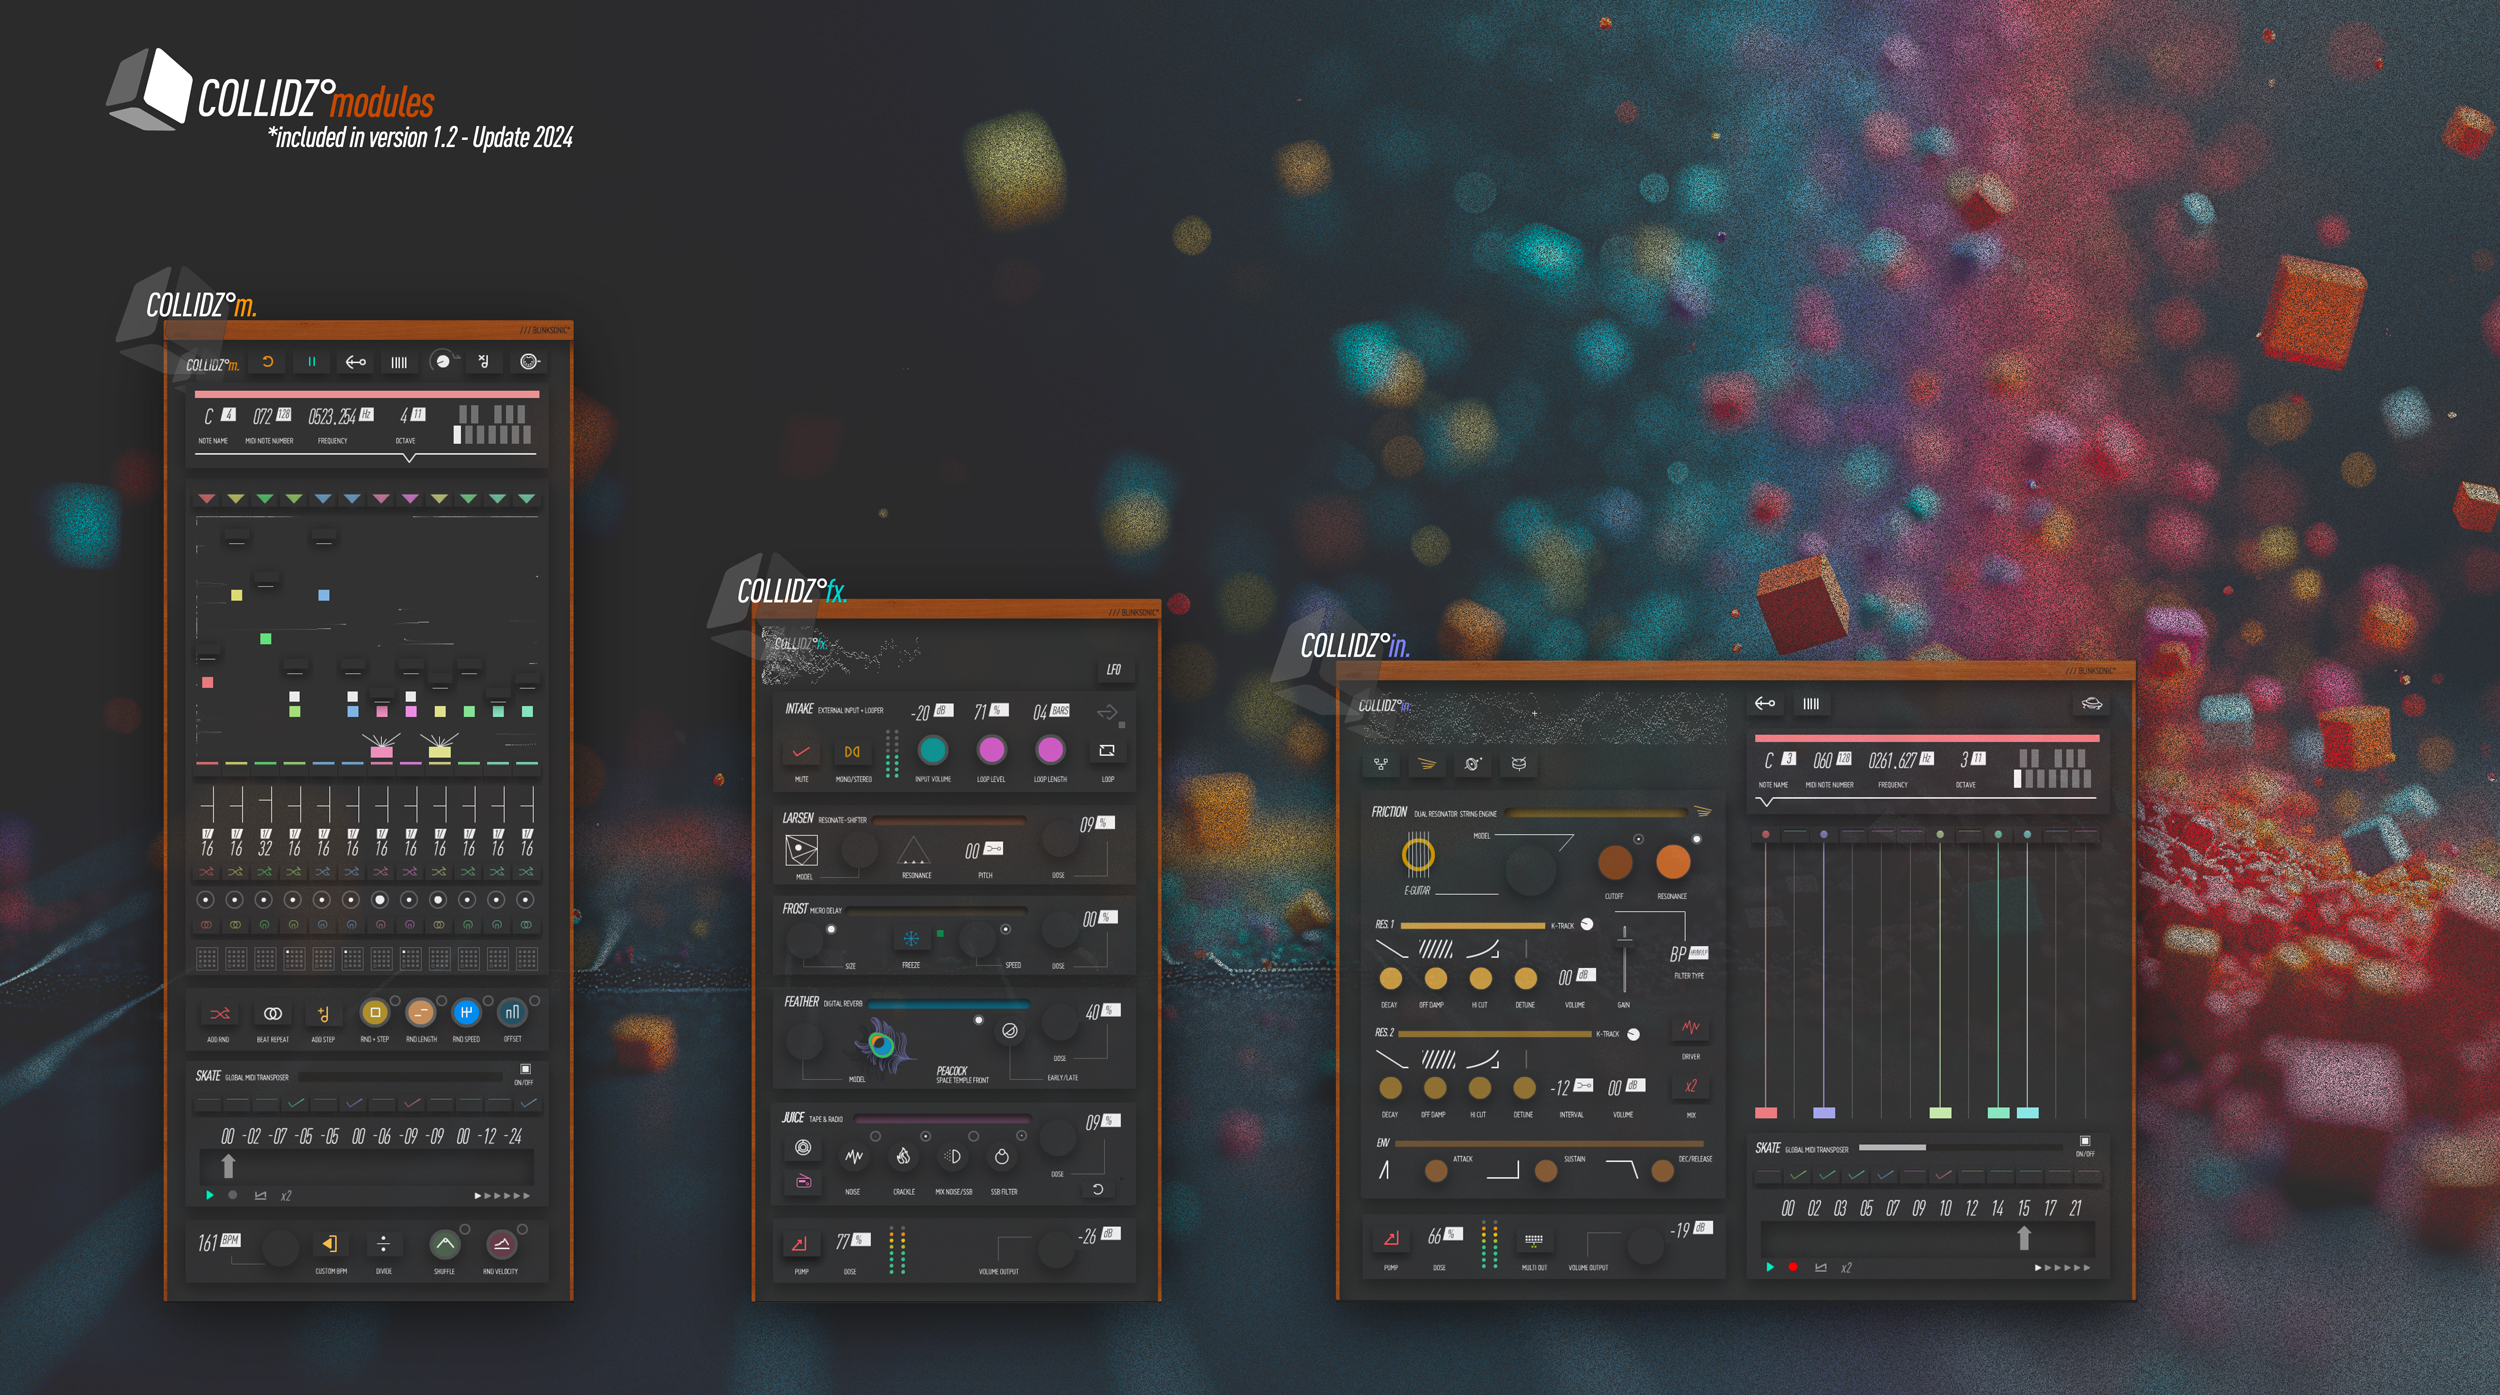The image size is (2500, 1395).
Task: Open the keyboard bars icon in Collidz m header
Action: (x=399, y=362)
